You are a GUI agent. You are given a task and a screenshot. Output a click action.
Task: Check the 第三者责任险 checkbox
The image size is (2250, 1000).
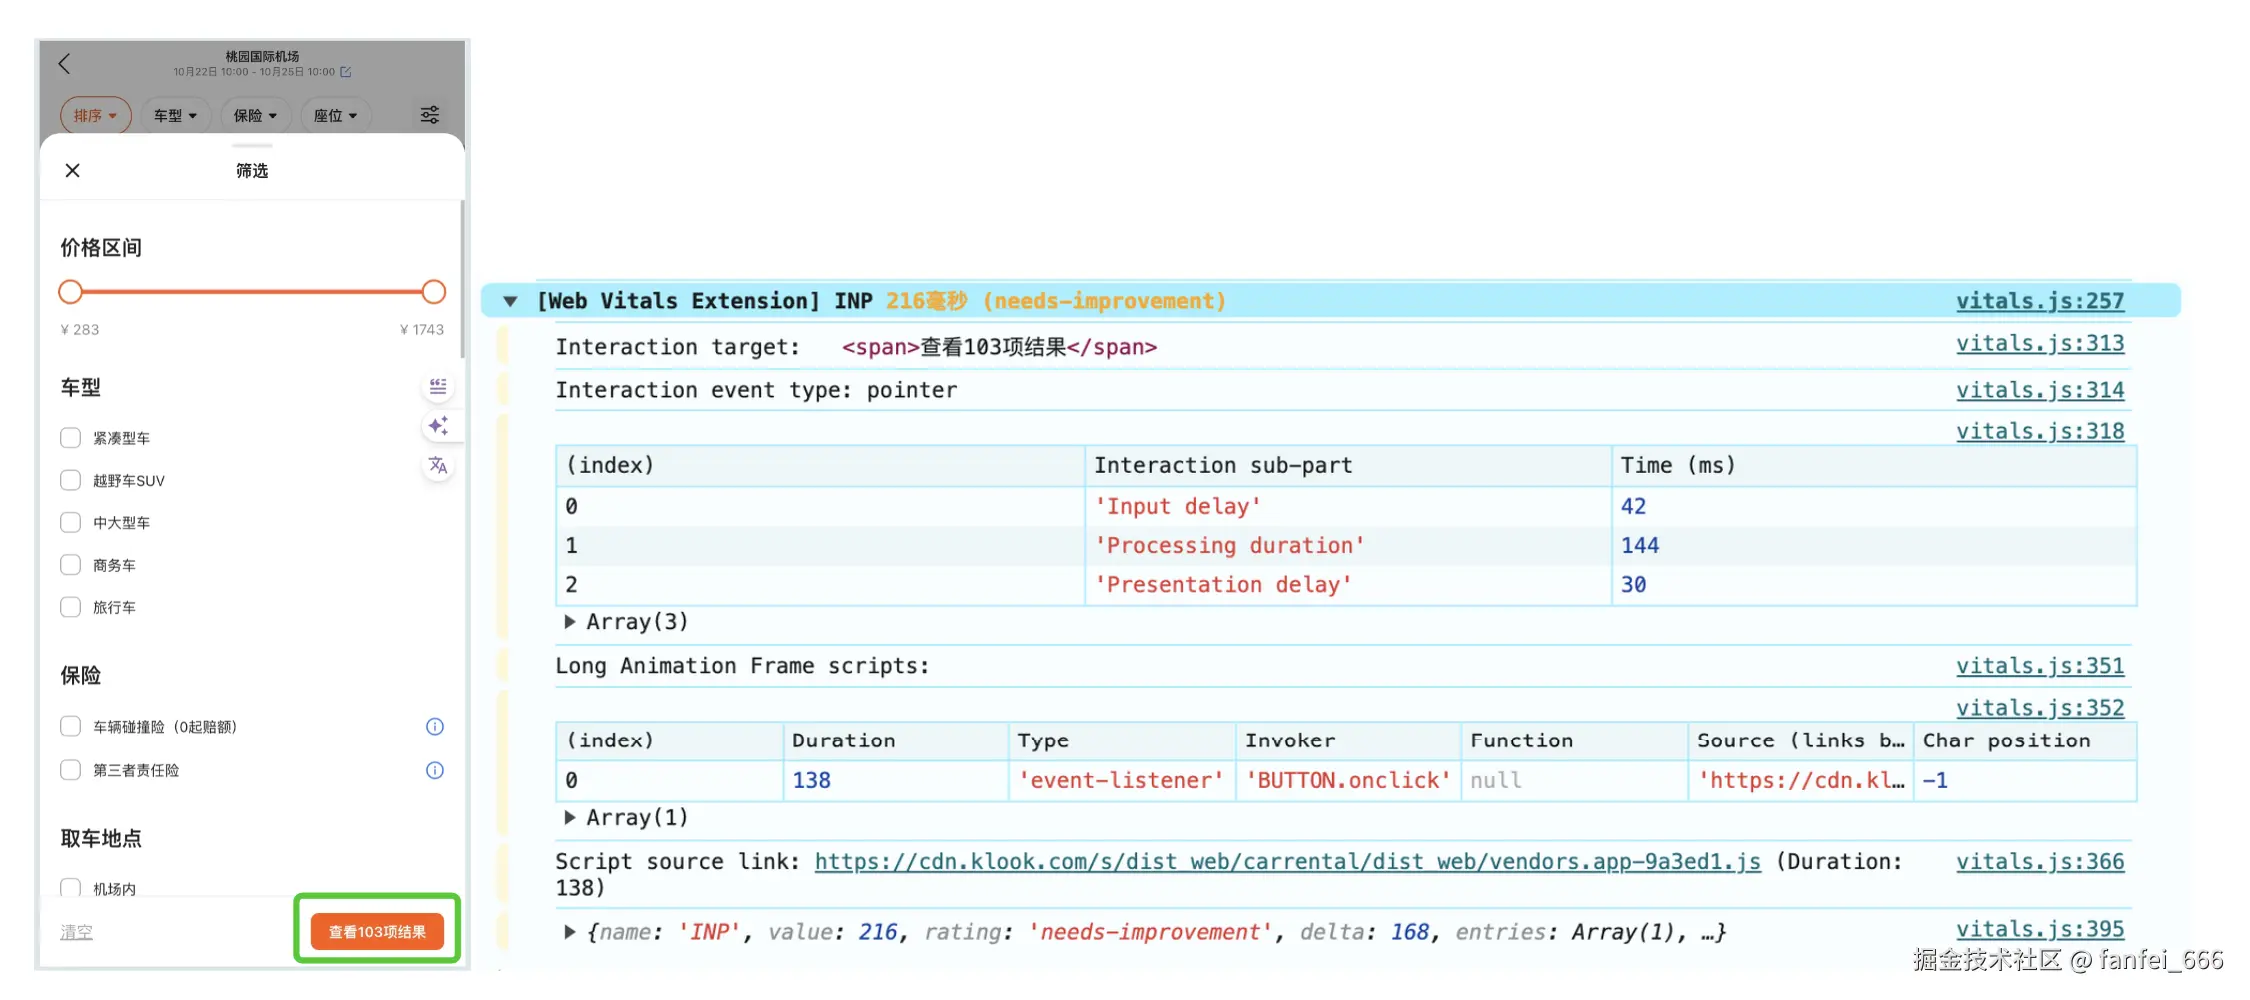(70, 770)
